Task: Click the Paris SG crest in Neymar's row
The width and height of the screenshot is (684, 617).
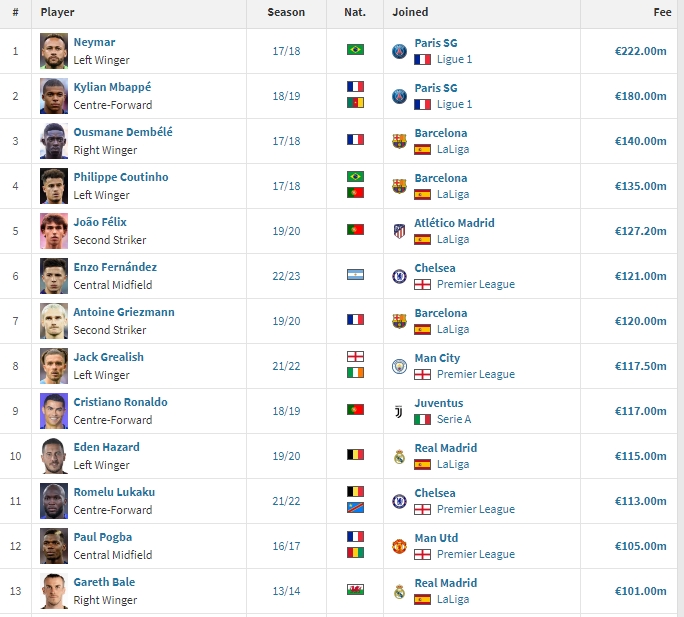Action: pyautogui.click(x=399, y=51)
